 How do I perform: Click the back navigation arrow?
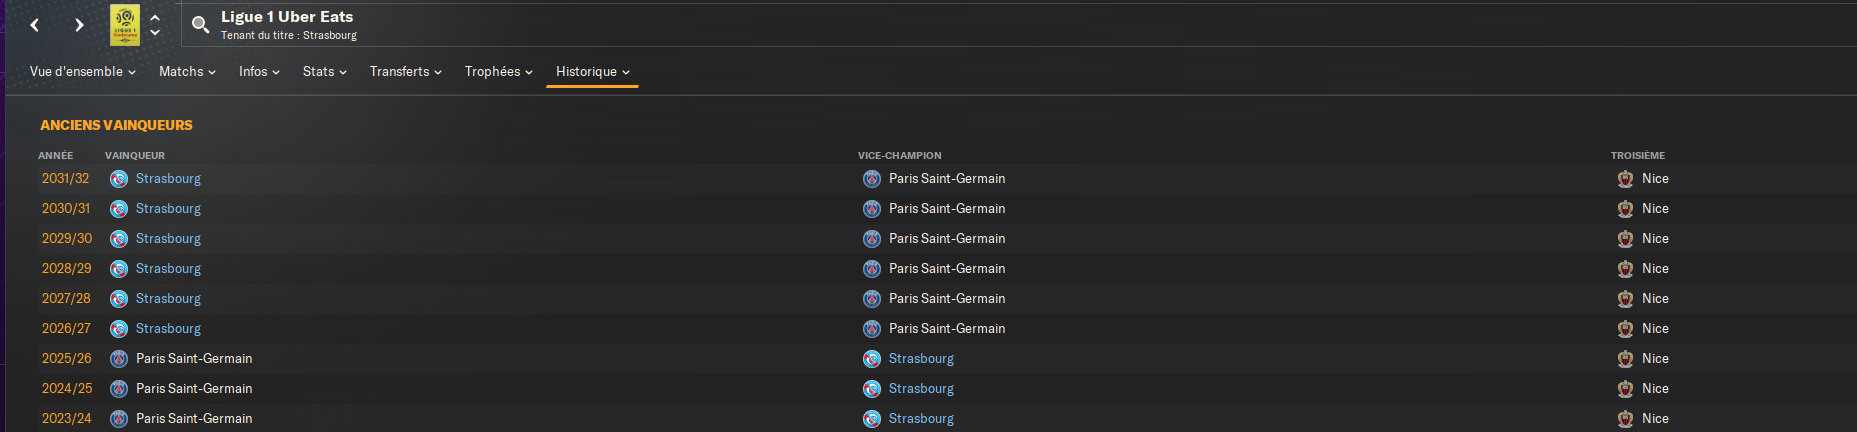(35, 25)
